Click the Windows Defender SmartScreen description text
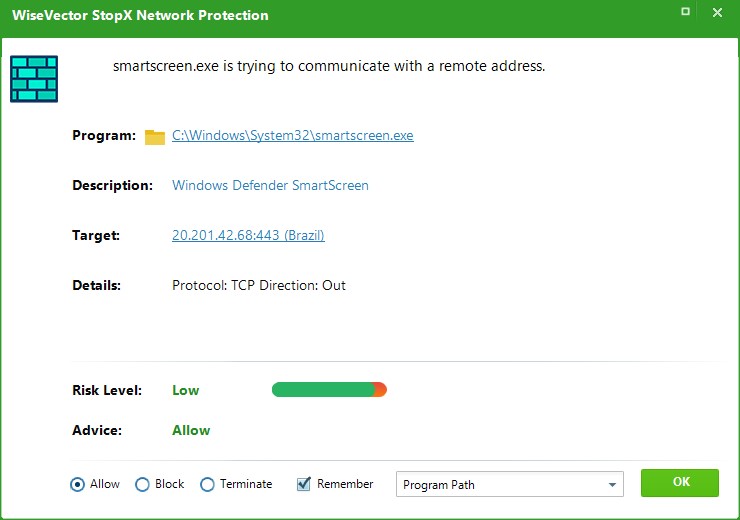Screen dimensions: 740x520 point(270,186)
